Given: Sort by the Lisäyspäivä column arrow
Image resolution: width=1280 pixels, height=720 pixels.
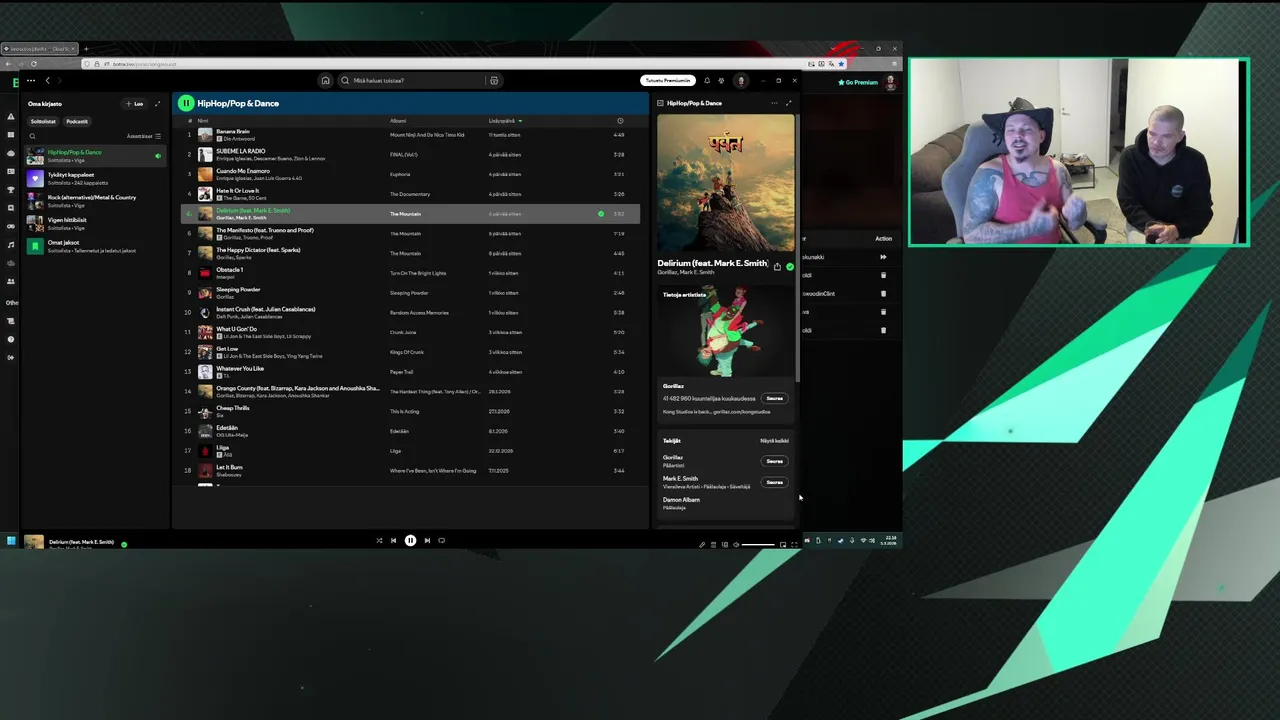Looking at the screenshot, I should click(x=520, y=121).
